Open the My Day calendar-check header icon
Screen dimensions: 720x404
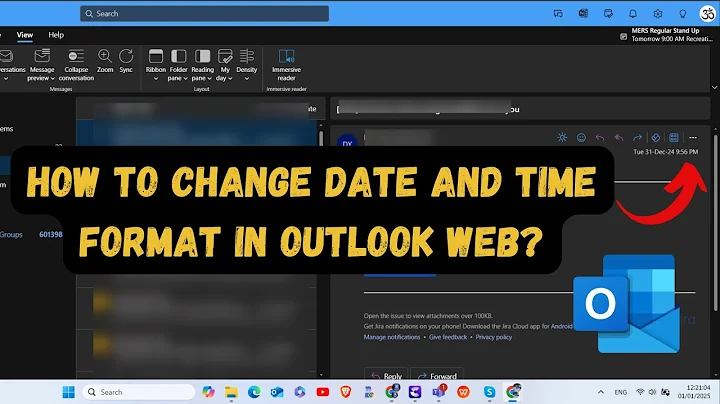tap(608, 14)
